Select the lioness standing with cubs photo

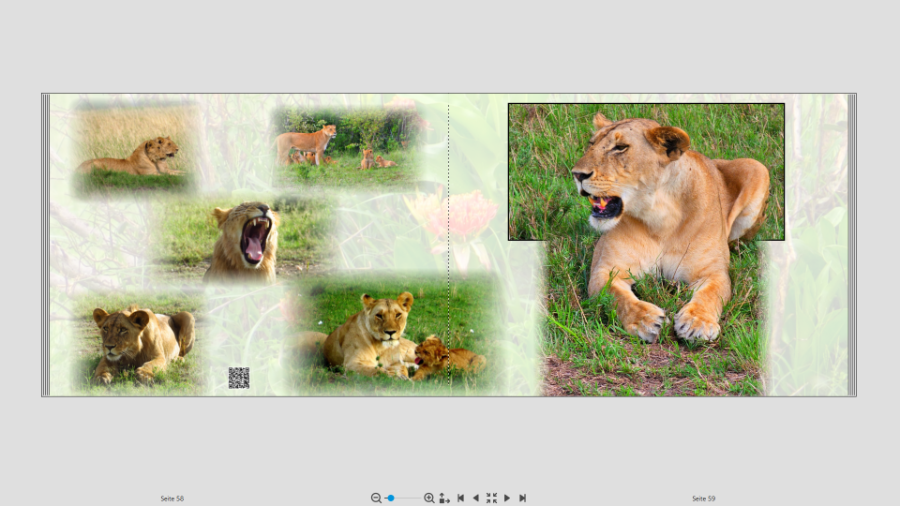point(349,147)
